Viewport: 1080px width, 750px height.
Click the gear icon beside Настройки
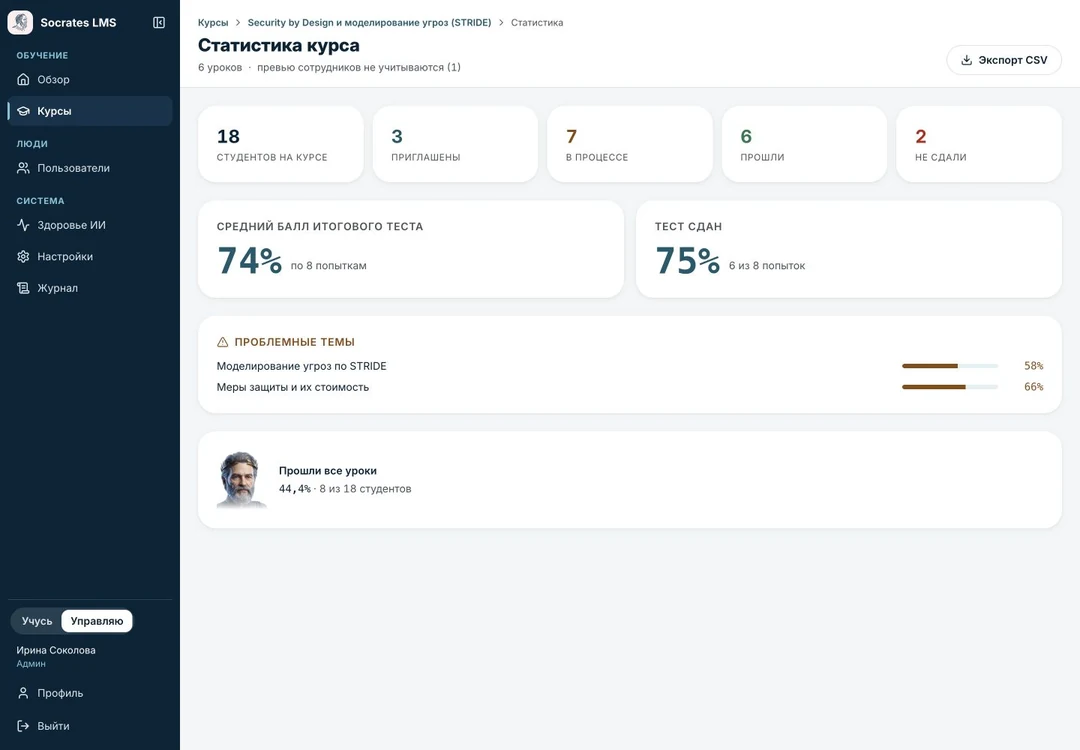click(x=23, y=256)
